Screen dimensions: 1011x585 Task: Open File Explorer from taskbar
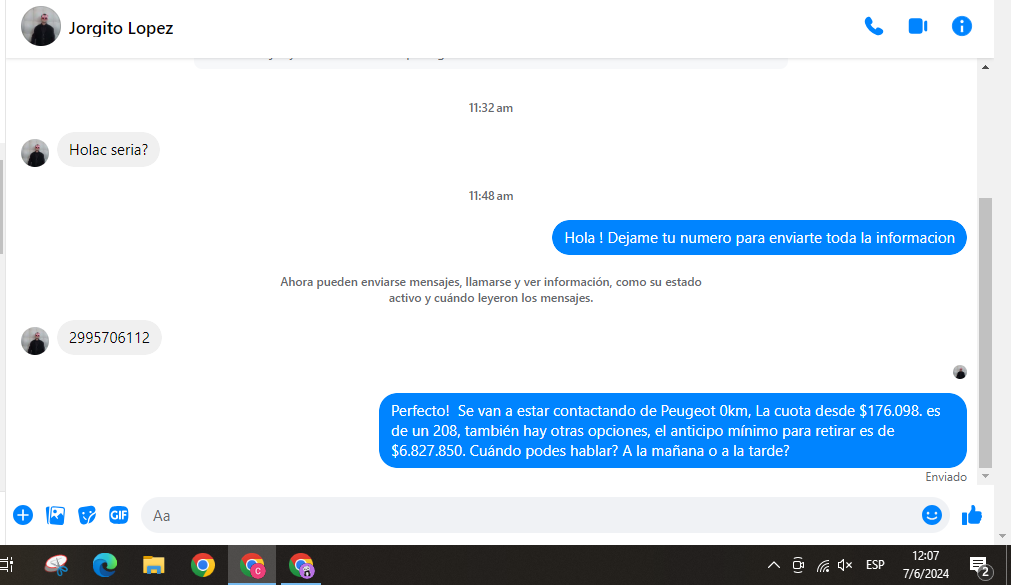[153, 565]
